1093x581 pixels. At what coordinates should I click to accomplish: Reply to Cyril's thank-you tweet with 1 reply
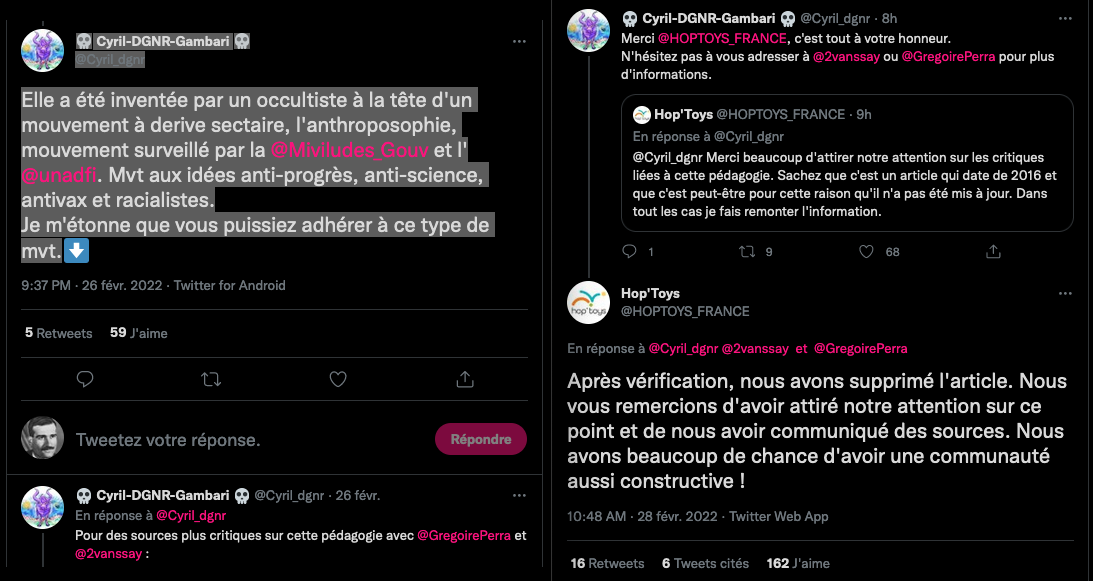point(630,251)
